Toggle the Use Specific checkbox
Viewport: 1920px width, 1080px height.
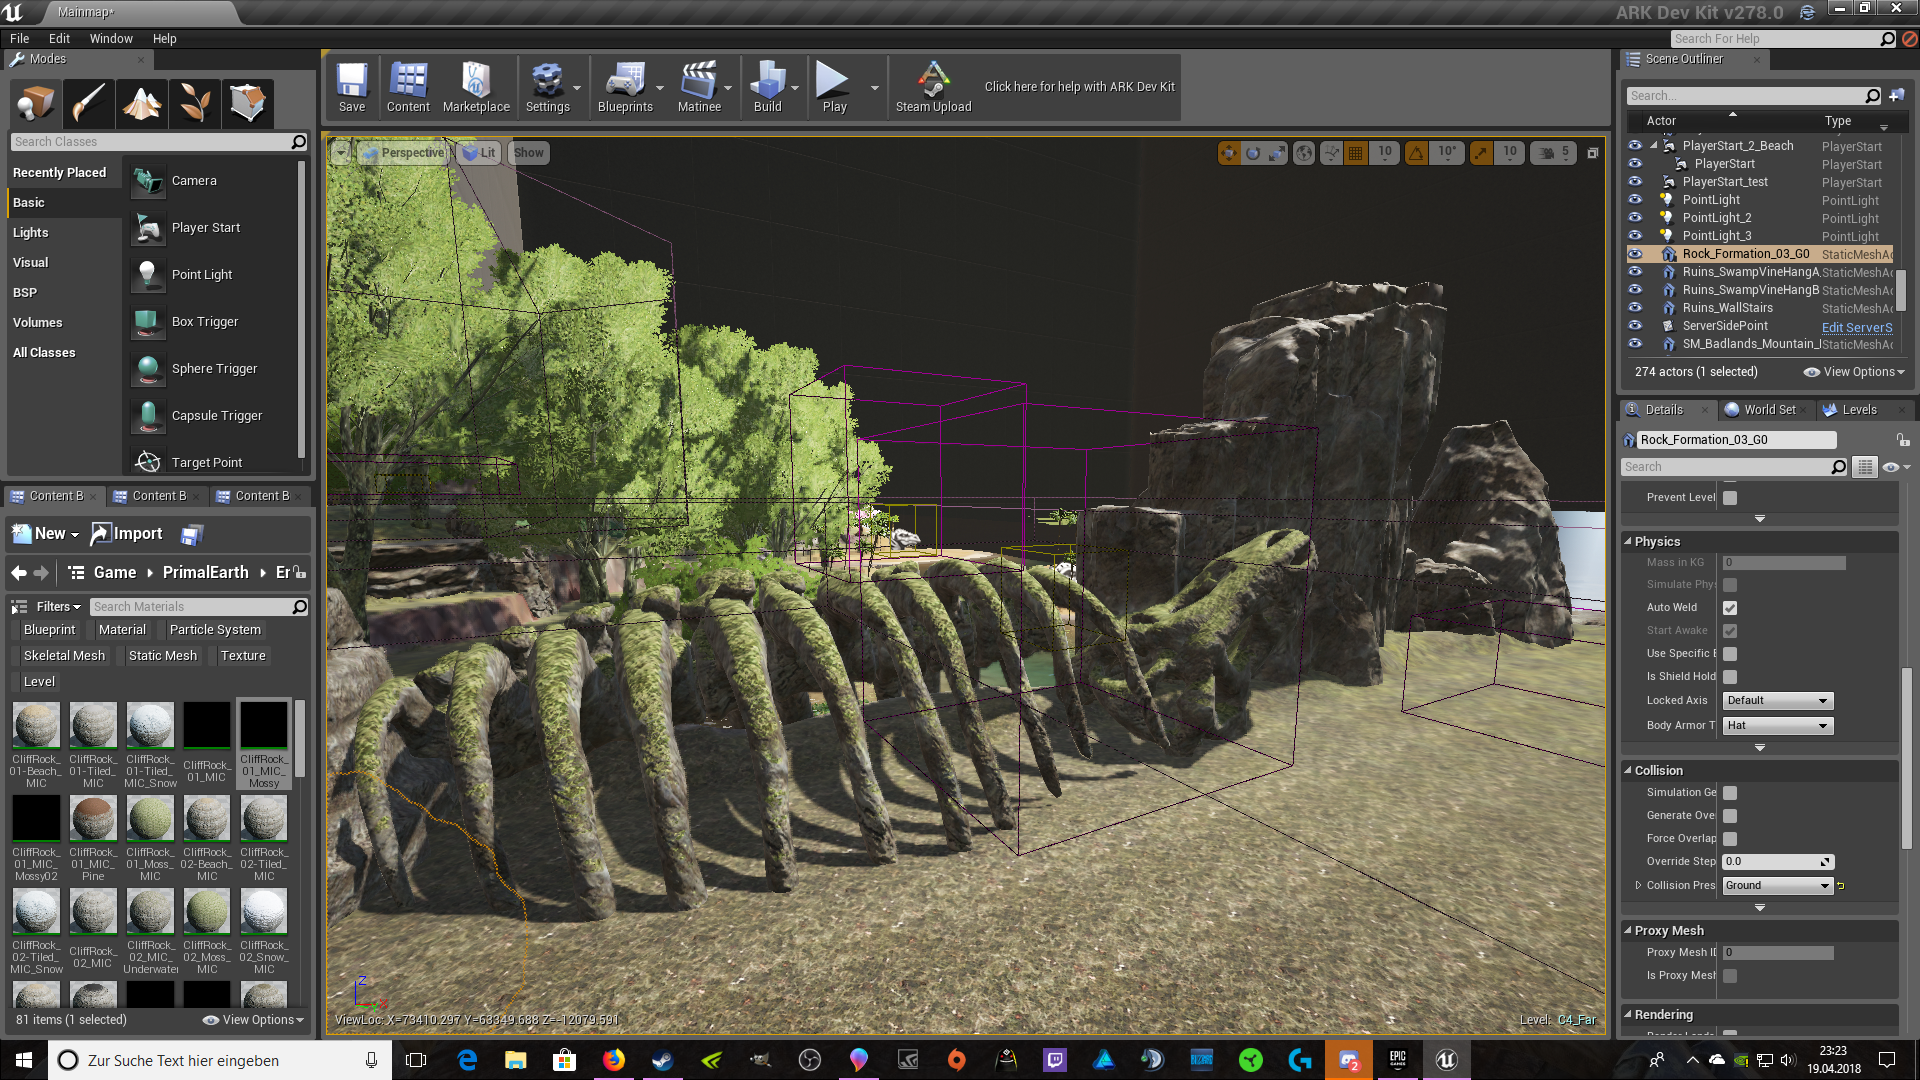coord(1730,654)
